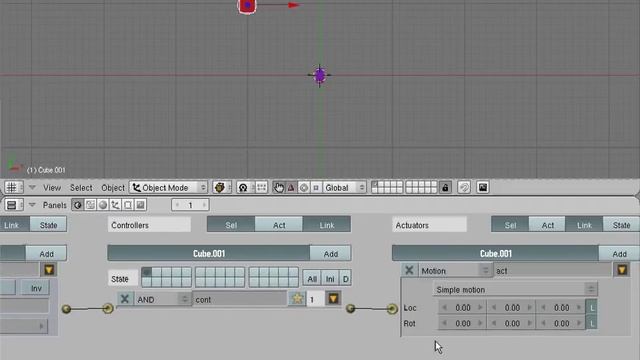The image size is (640, 360).
Task: Toggle Act in the Controllers section
Action: pos(279,224)
